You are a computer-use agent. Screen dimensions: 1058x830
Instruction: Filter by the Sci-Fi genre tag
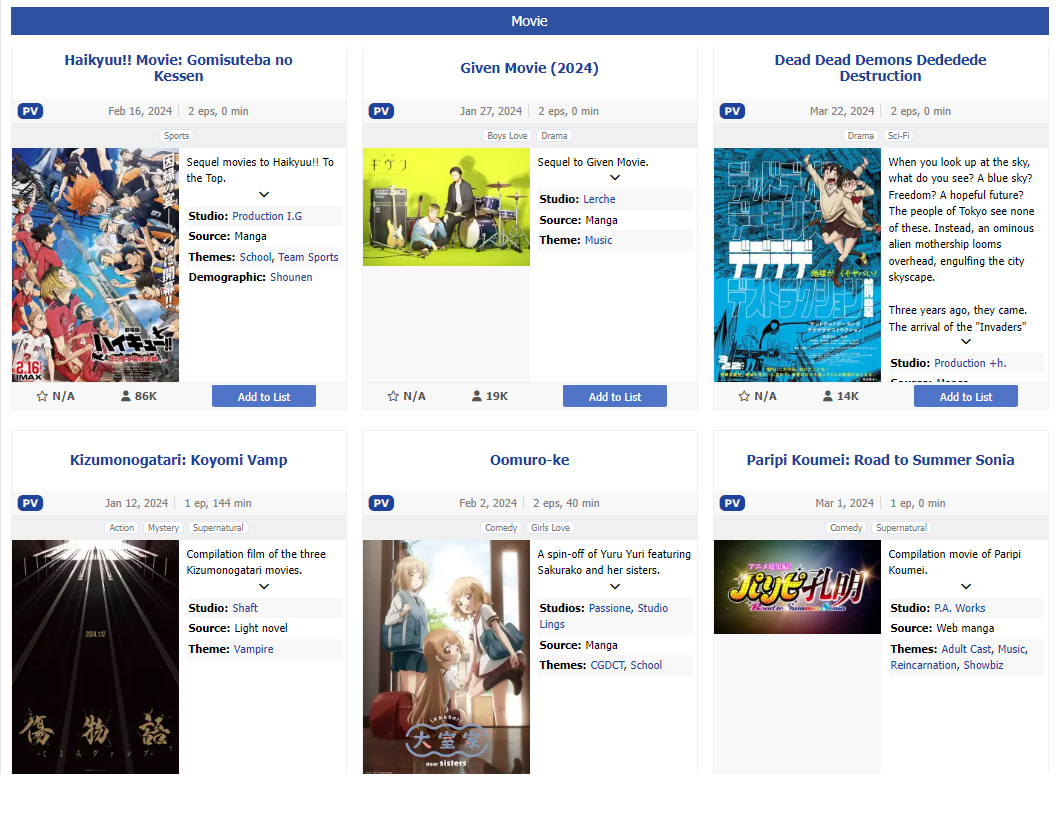coord(899,136)
